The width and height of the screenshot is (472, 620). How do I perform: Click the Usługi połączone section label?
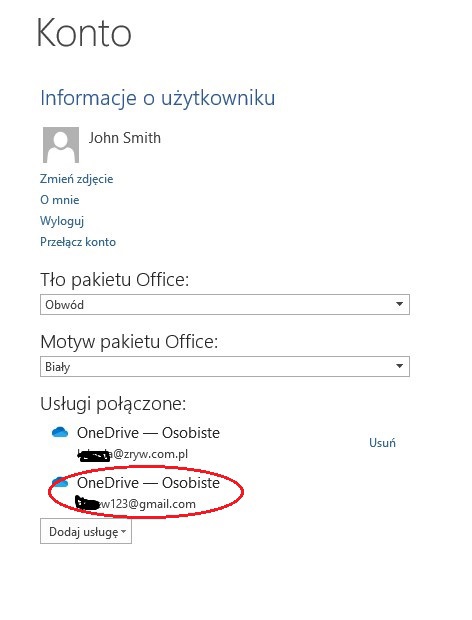tap(113, 404)
